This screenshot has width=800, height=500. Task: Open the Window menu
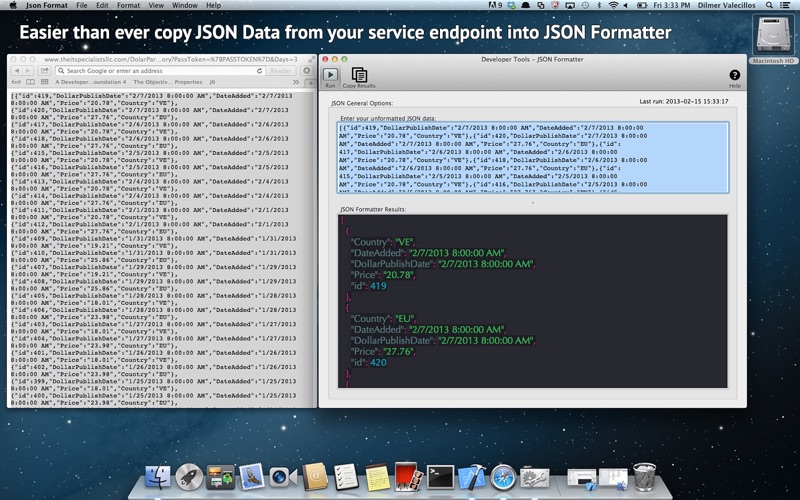(185, 5)
